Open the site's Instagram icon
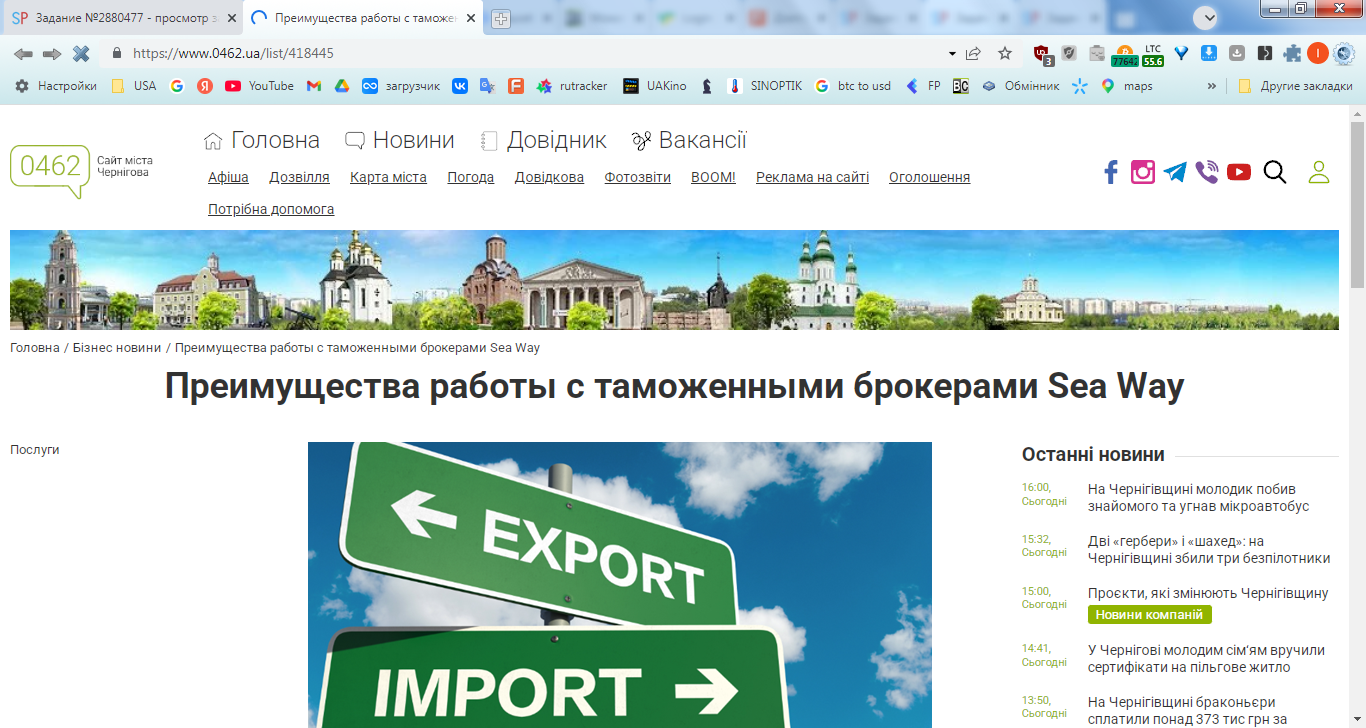 (x=1143, y=172)
